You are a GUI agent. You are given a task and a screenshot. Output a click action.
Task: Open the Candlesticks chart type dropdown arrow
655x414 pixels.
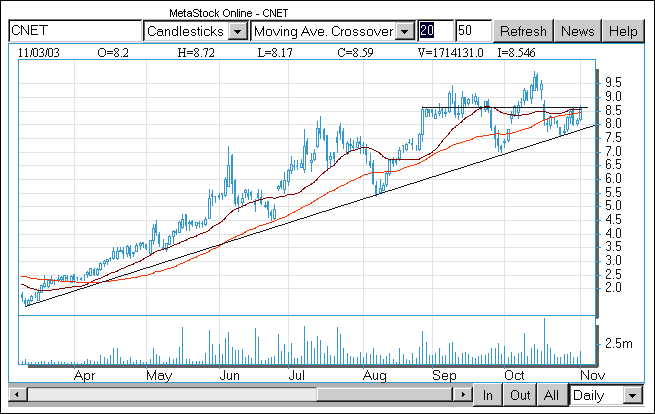pyautogui.click(x=238, y=31)
